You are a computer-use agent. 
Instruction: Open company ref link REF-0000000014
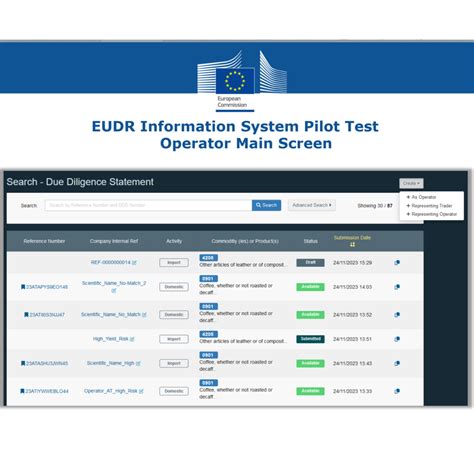coord(111,262)
